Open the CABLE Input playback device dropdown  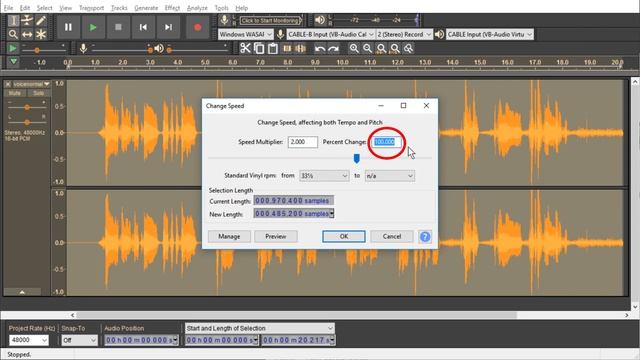tap(489, 34)
